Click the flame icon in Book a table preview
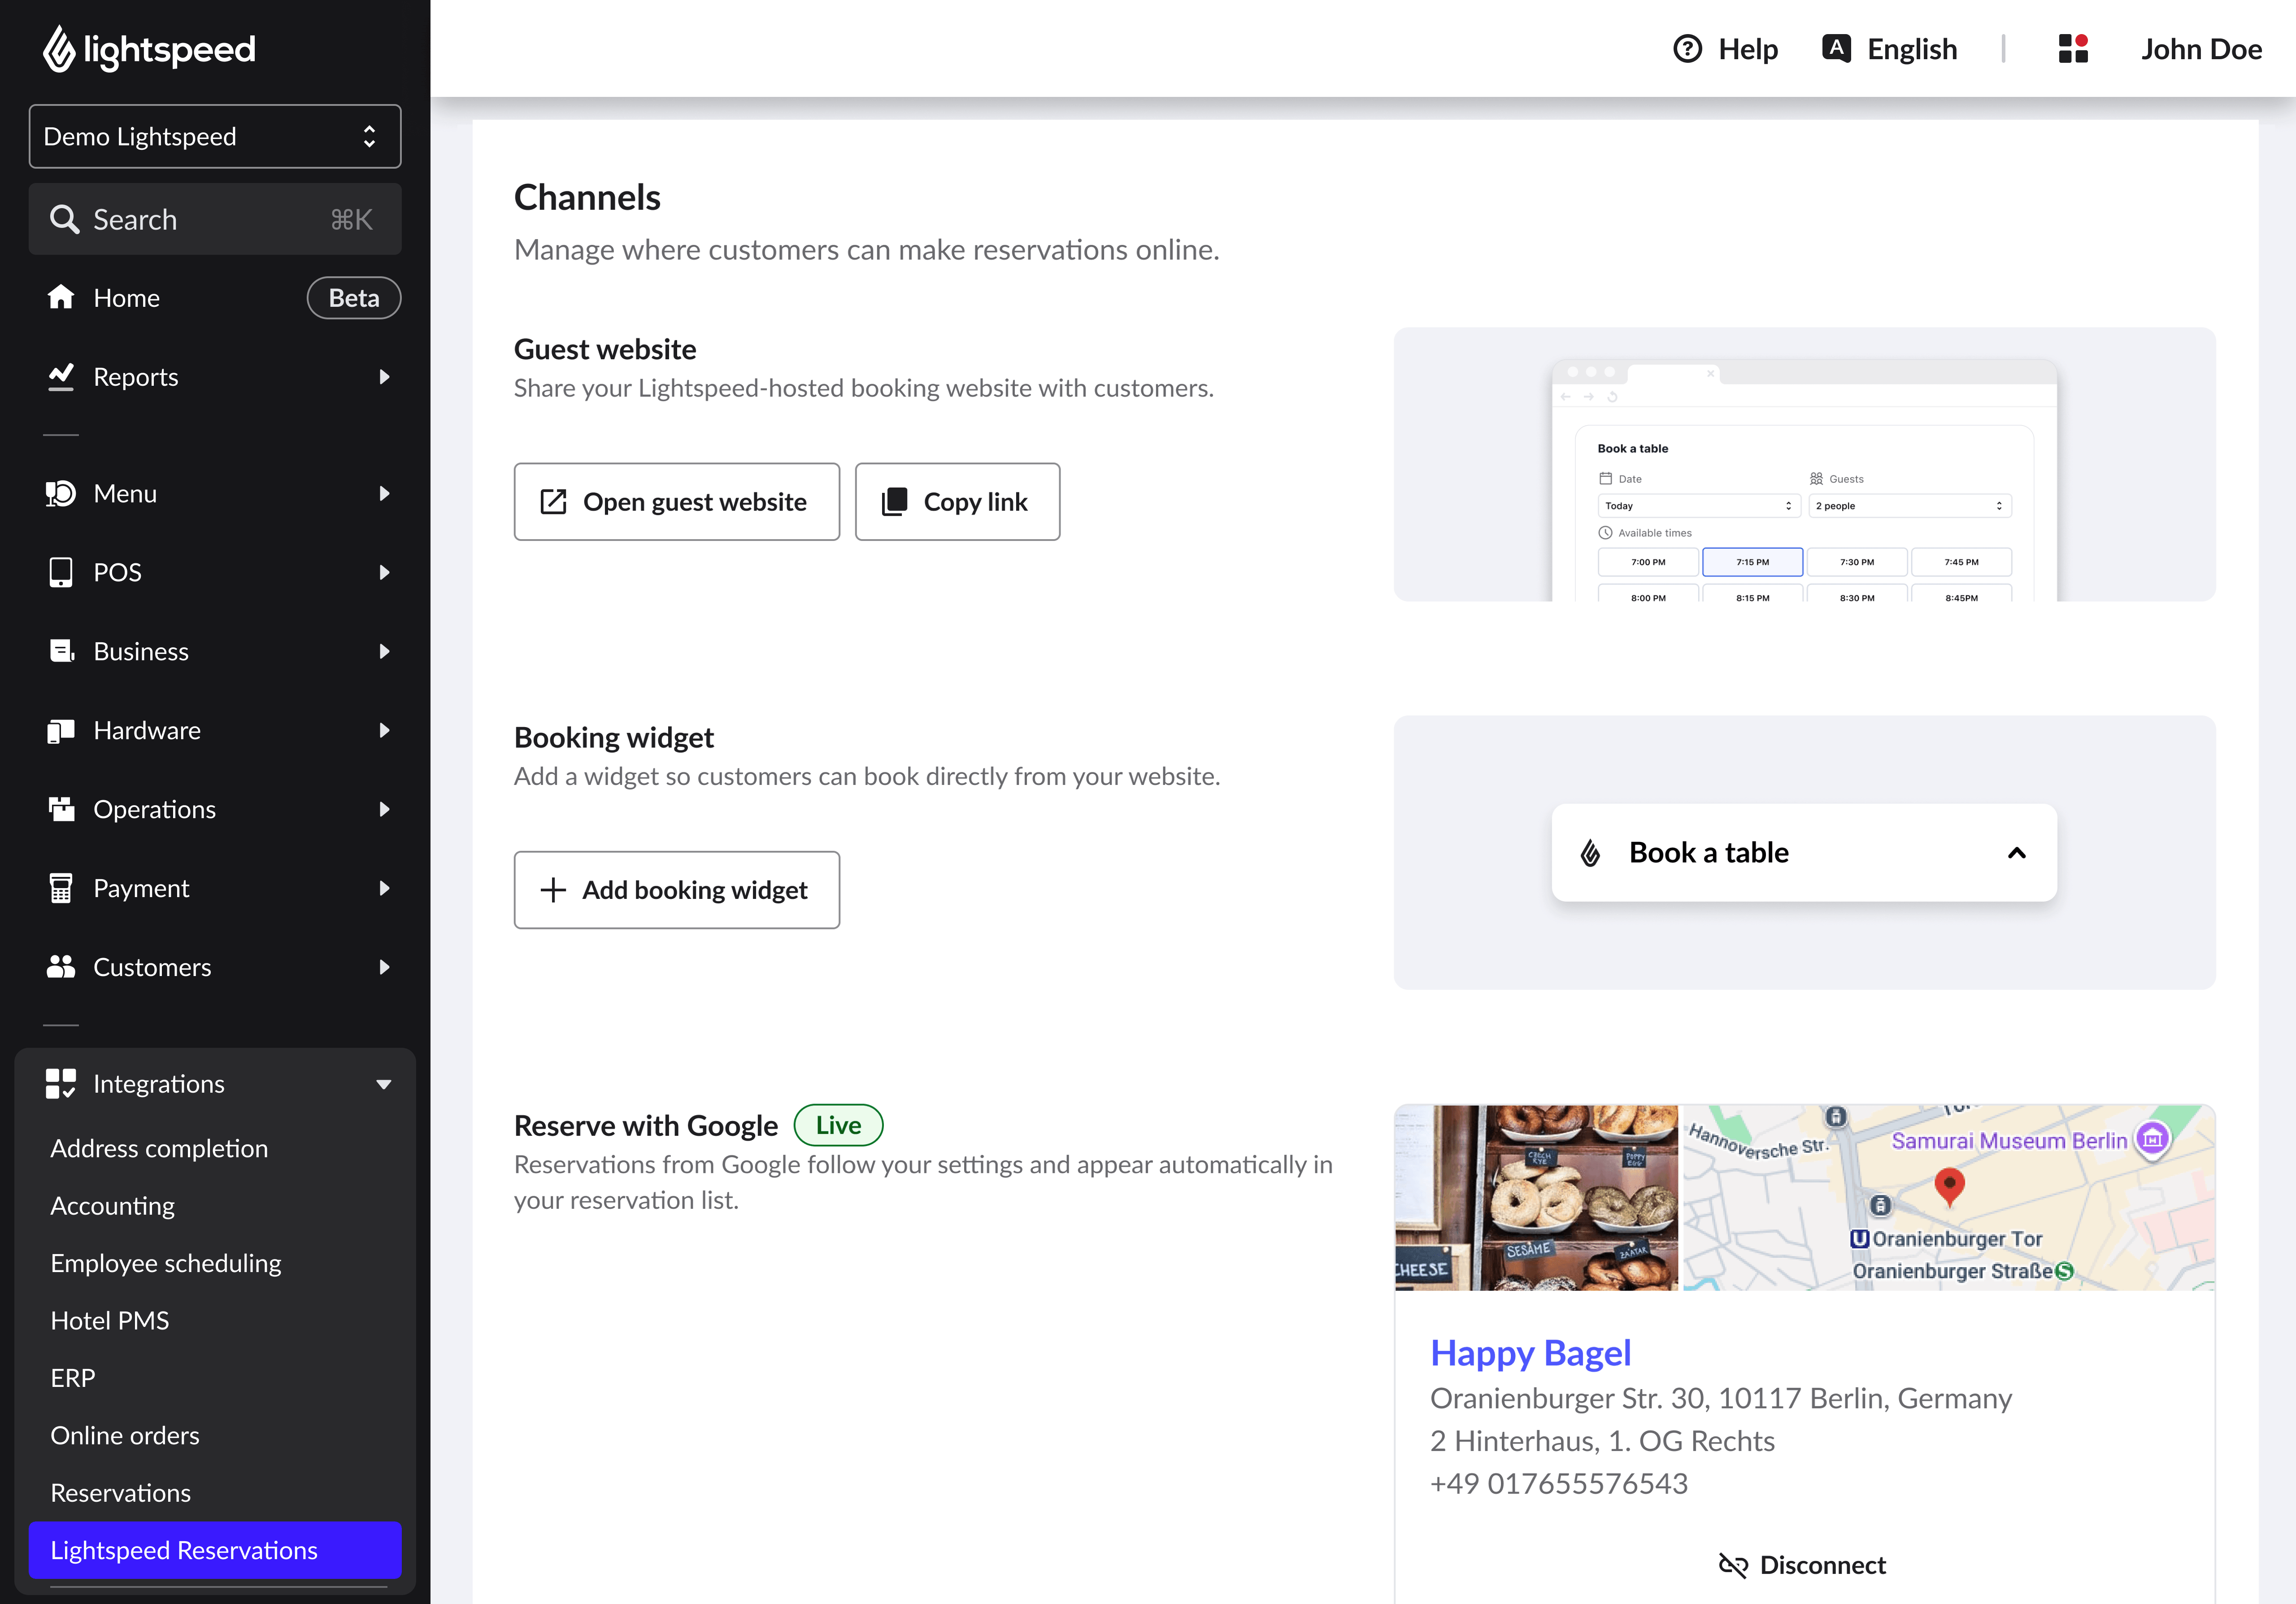The image size is (2296, 1604). pos(1590,853)
